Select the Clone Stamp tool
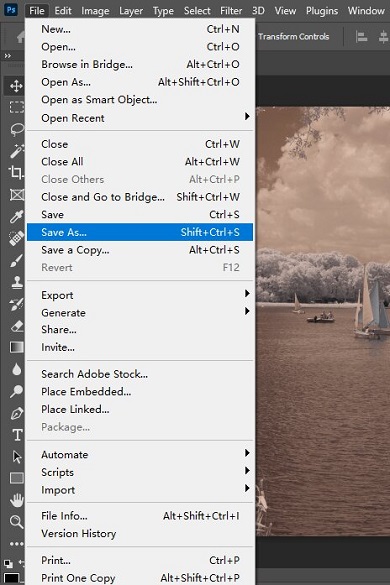Screen dimensions: 390x585 (x=16, y=282)
